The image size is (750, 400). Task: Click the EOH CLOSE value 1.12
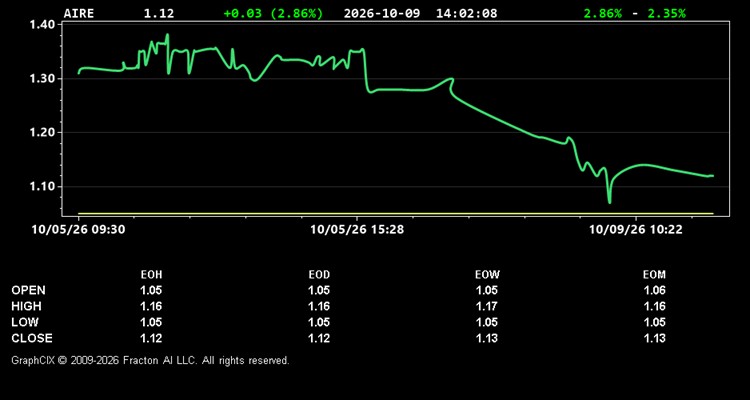click(151, 338)
